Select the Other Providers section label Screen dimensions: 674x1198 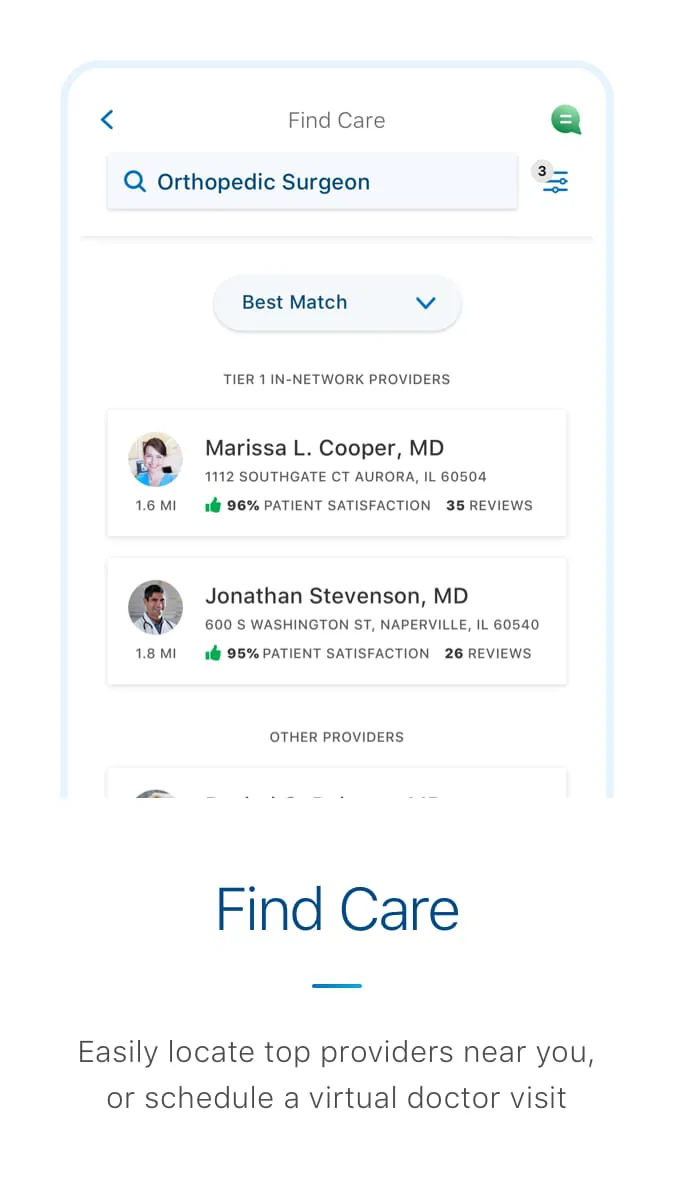coord(336,737)
